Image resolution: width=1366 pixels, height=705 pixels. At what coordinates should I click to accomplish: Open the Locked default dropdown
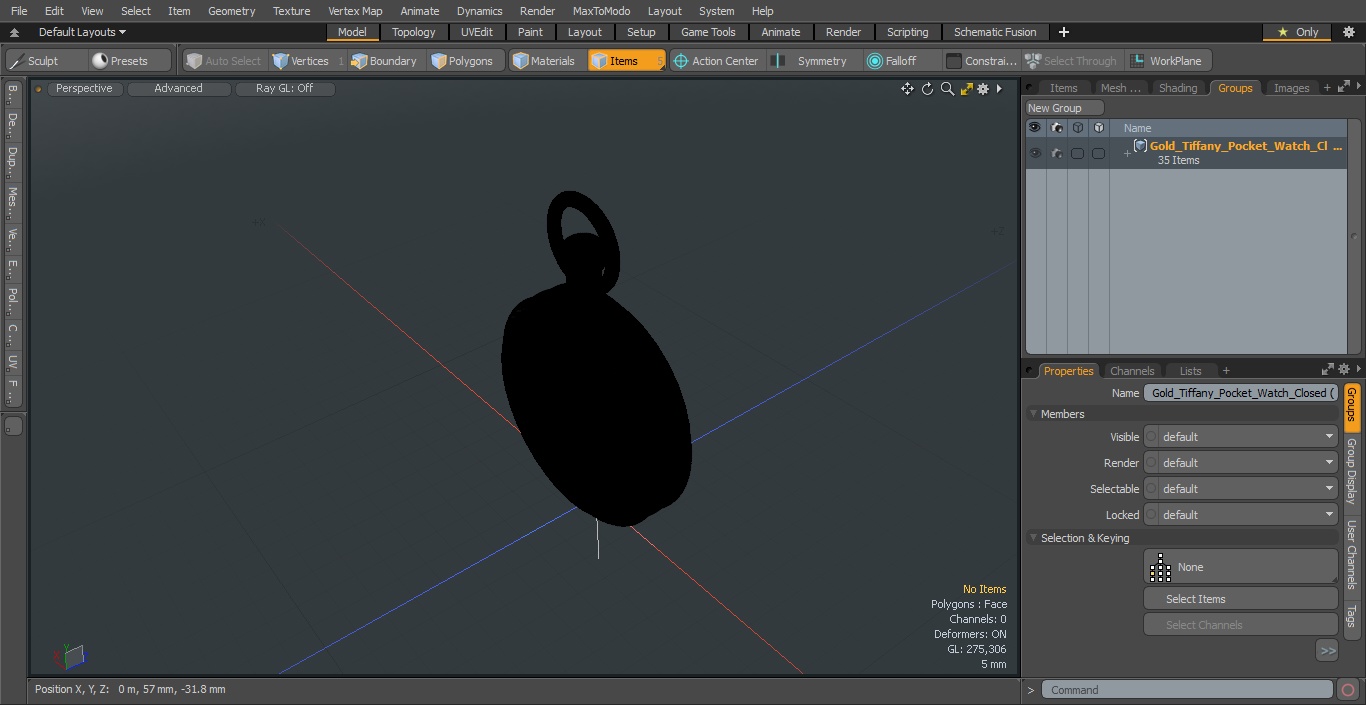coord(1240,515)
